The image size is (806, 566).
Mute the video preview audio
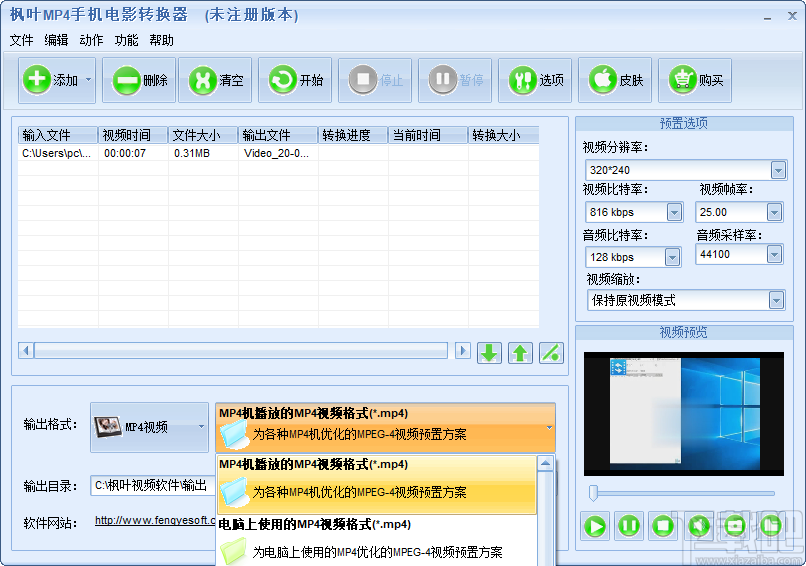pos(700,525)
